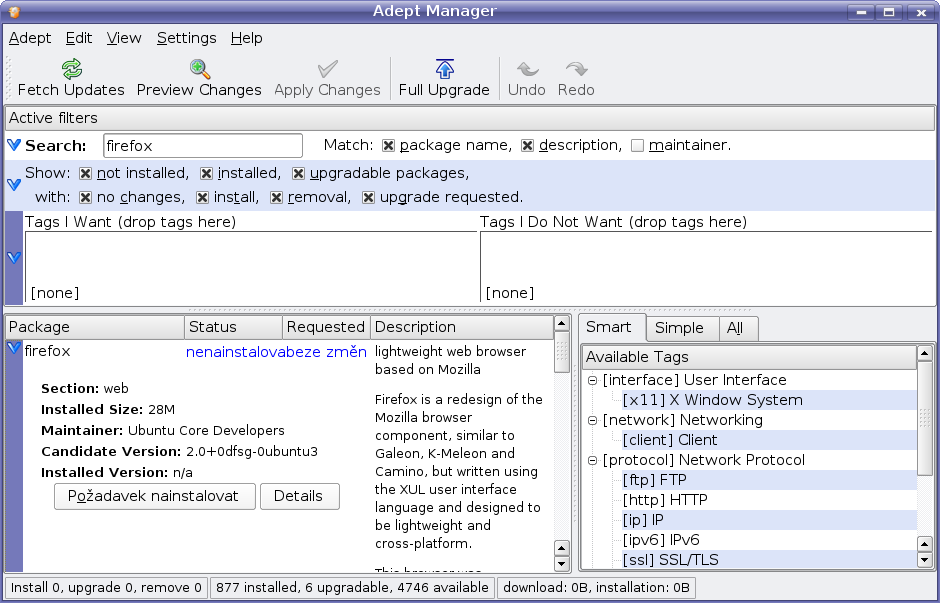Viewport: 940px width, 603px height.
Task: Collapse [interface] User Interface tree node
Action: point(592,380)
